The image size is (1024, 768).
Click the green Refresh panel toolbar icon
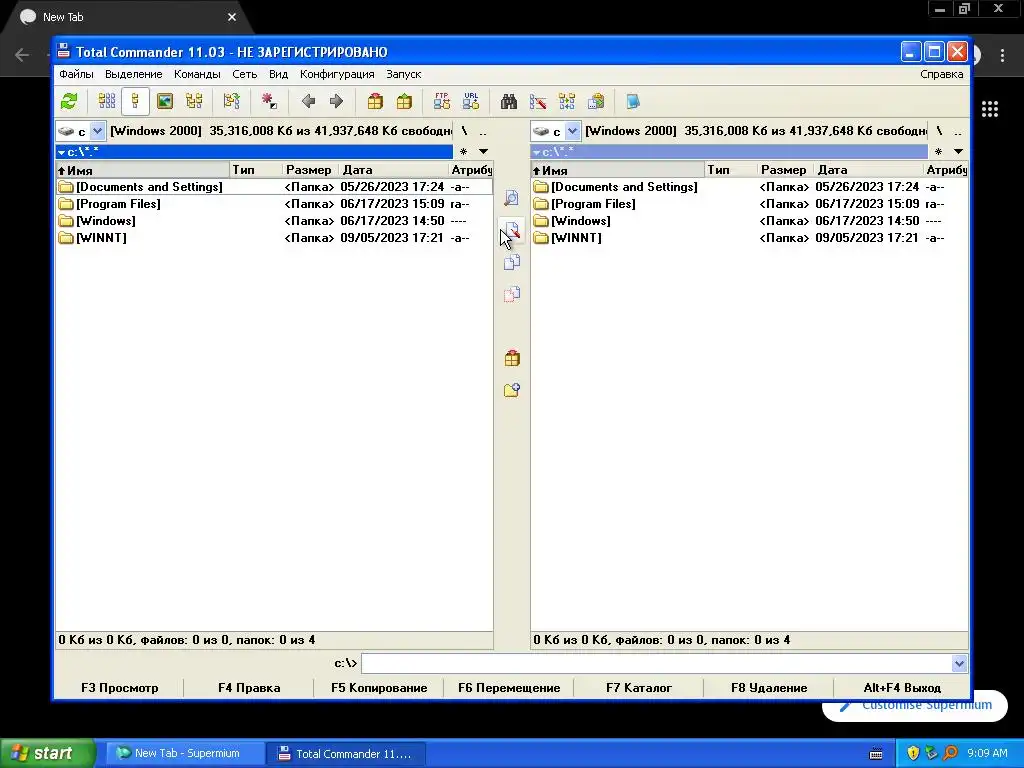[69, 101]
